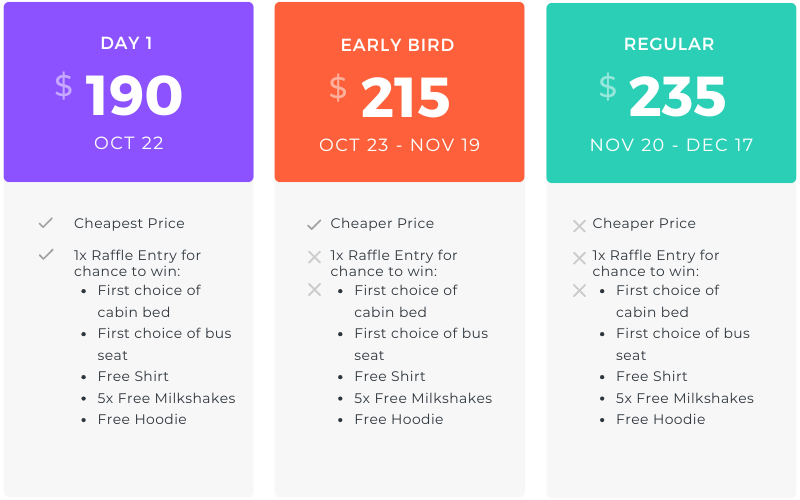The width and height of the screenshot is (800, 500).
Task: Click the checkmark next to Early Bird Cheaper Price
Action: tap(314, 224)
